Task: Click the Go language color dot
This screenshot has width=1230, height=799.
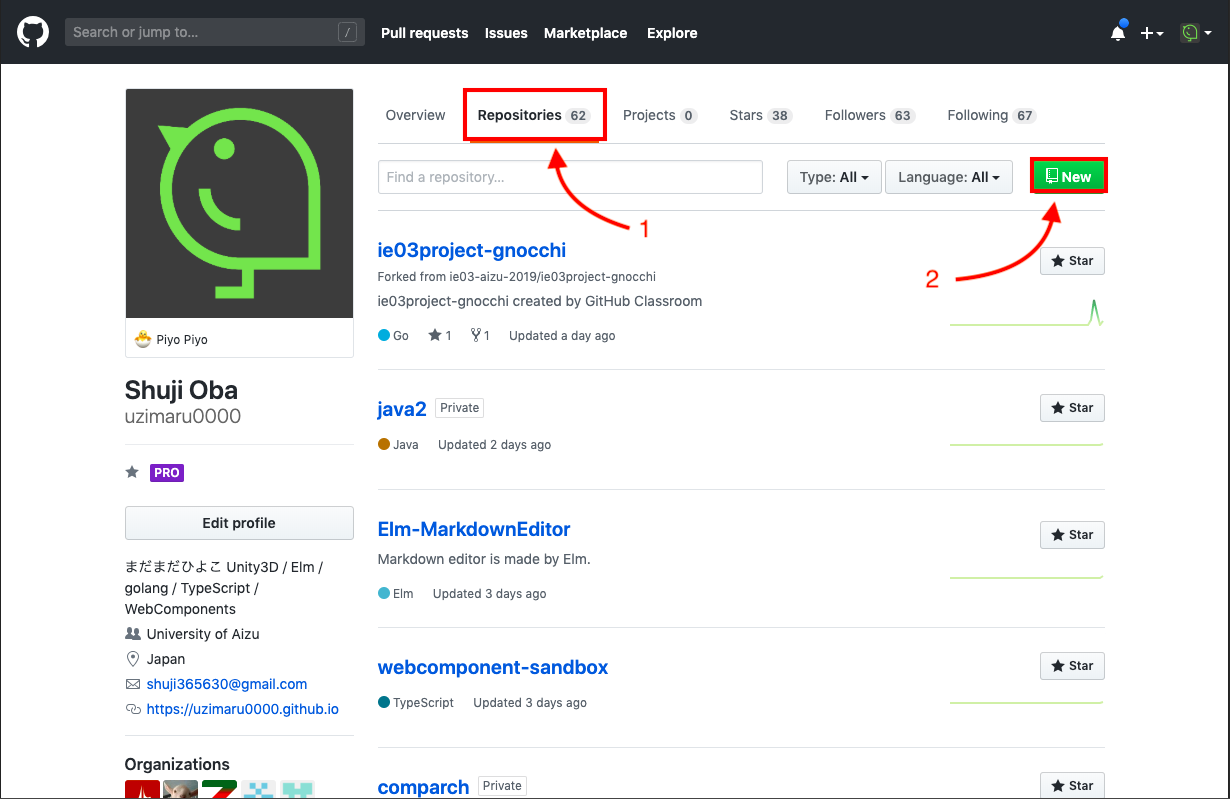Action: click(384, 336)
